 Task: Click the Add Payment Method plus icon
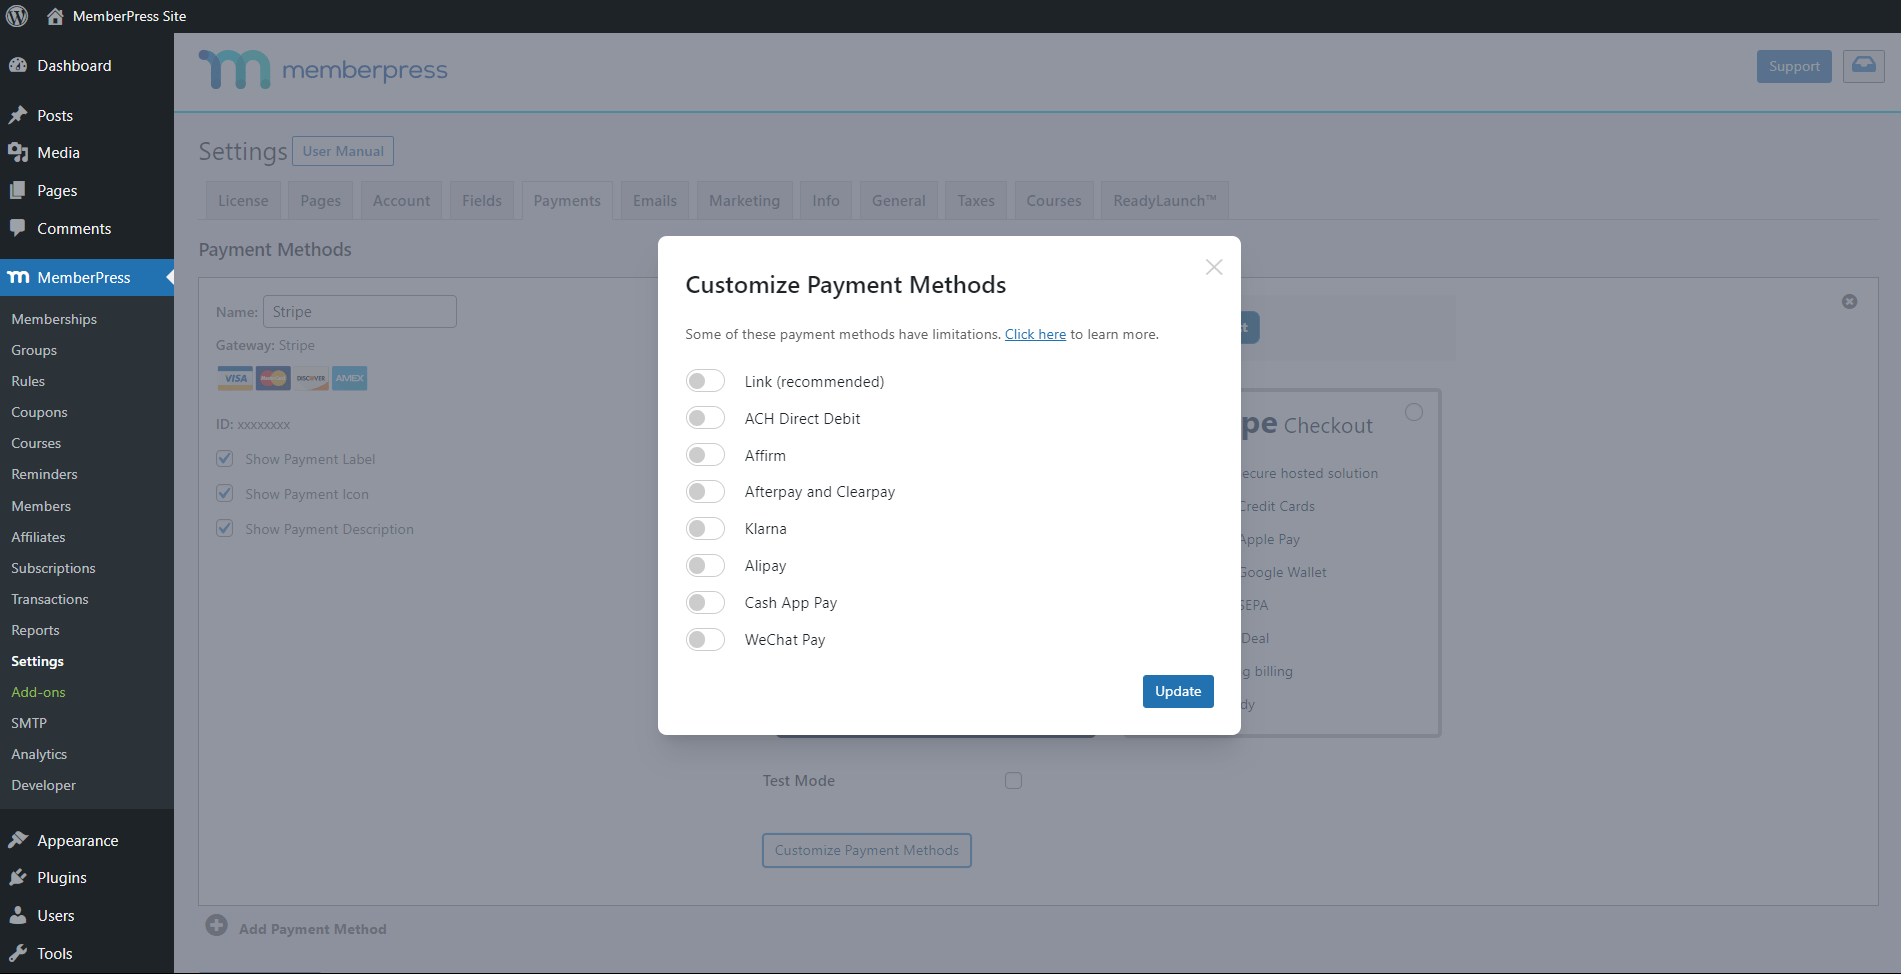click(x=217, y=926)
